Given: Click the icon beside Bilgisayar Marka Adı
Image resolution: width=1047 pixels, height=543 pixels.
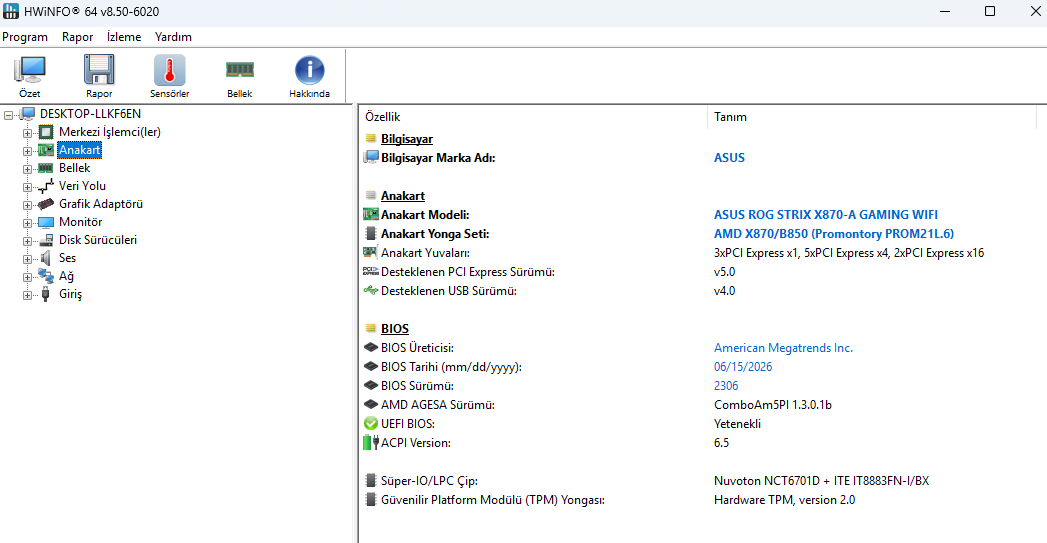Looking at the screenshot, I should (371, 158).
